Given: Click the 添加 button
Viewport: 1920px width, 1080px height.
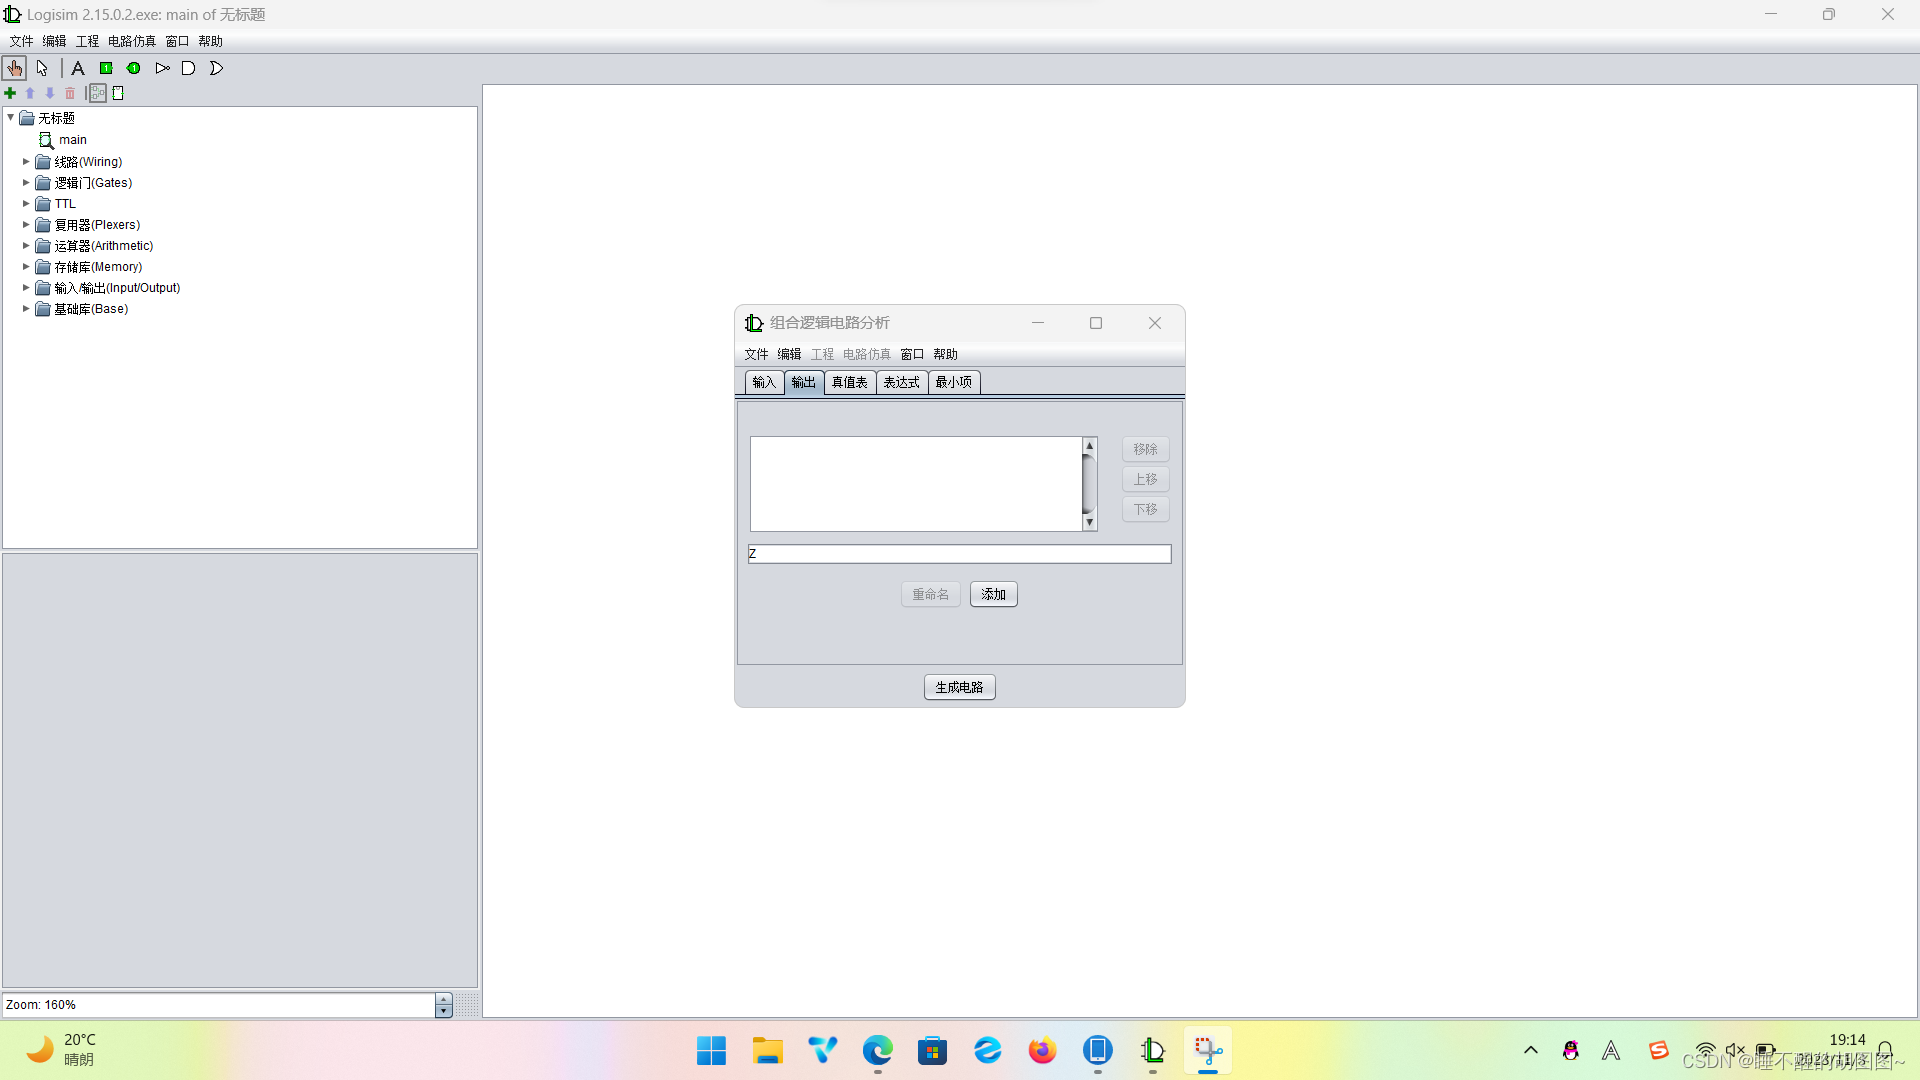Looking at the screenshot, I should tap(993, 594).
